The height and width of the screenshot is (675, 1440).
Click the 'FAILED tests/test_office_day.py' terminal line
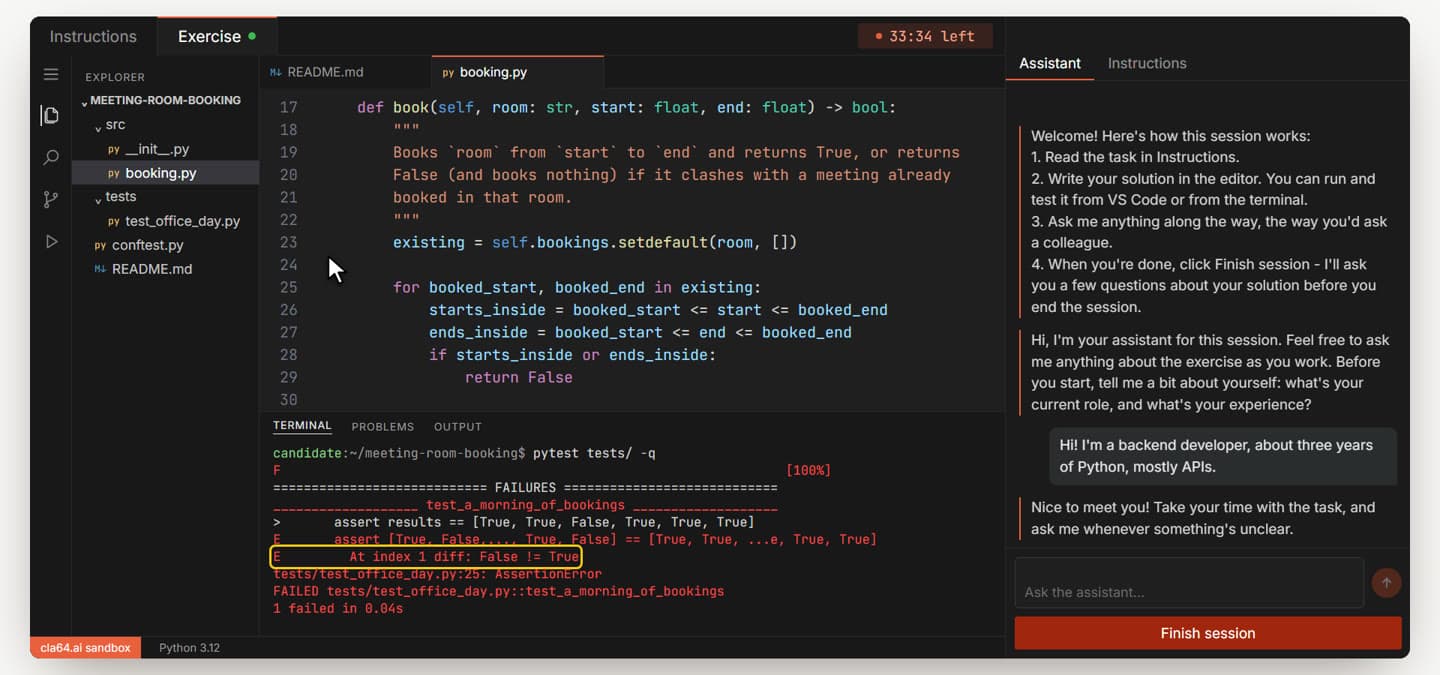click(498, 591)
